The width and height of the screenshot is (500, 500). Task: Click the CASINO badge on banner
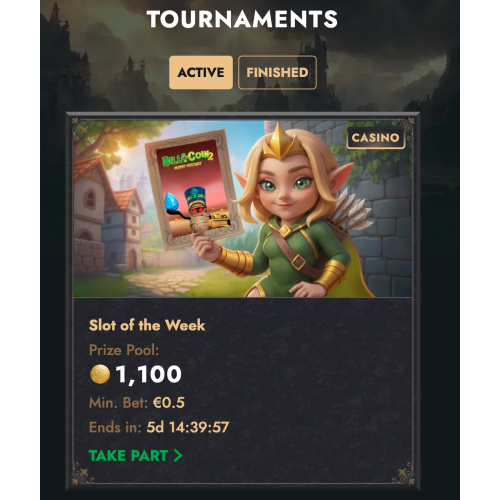pos(375,137)
